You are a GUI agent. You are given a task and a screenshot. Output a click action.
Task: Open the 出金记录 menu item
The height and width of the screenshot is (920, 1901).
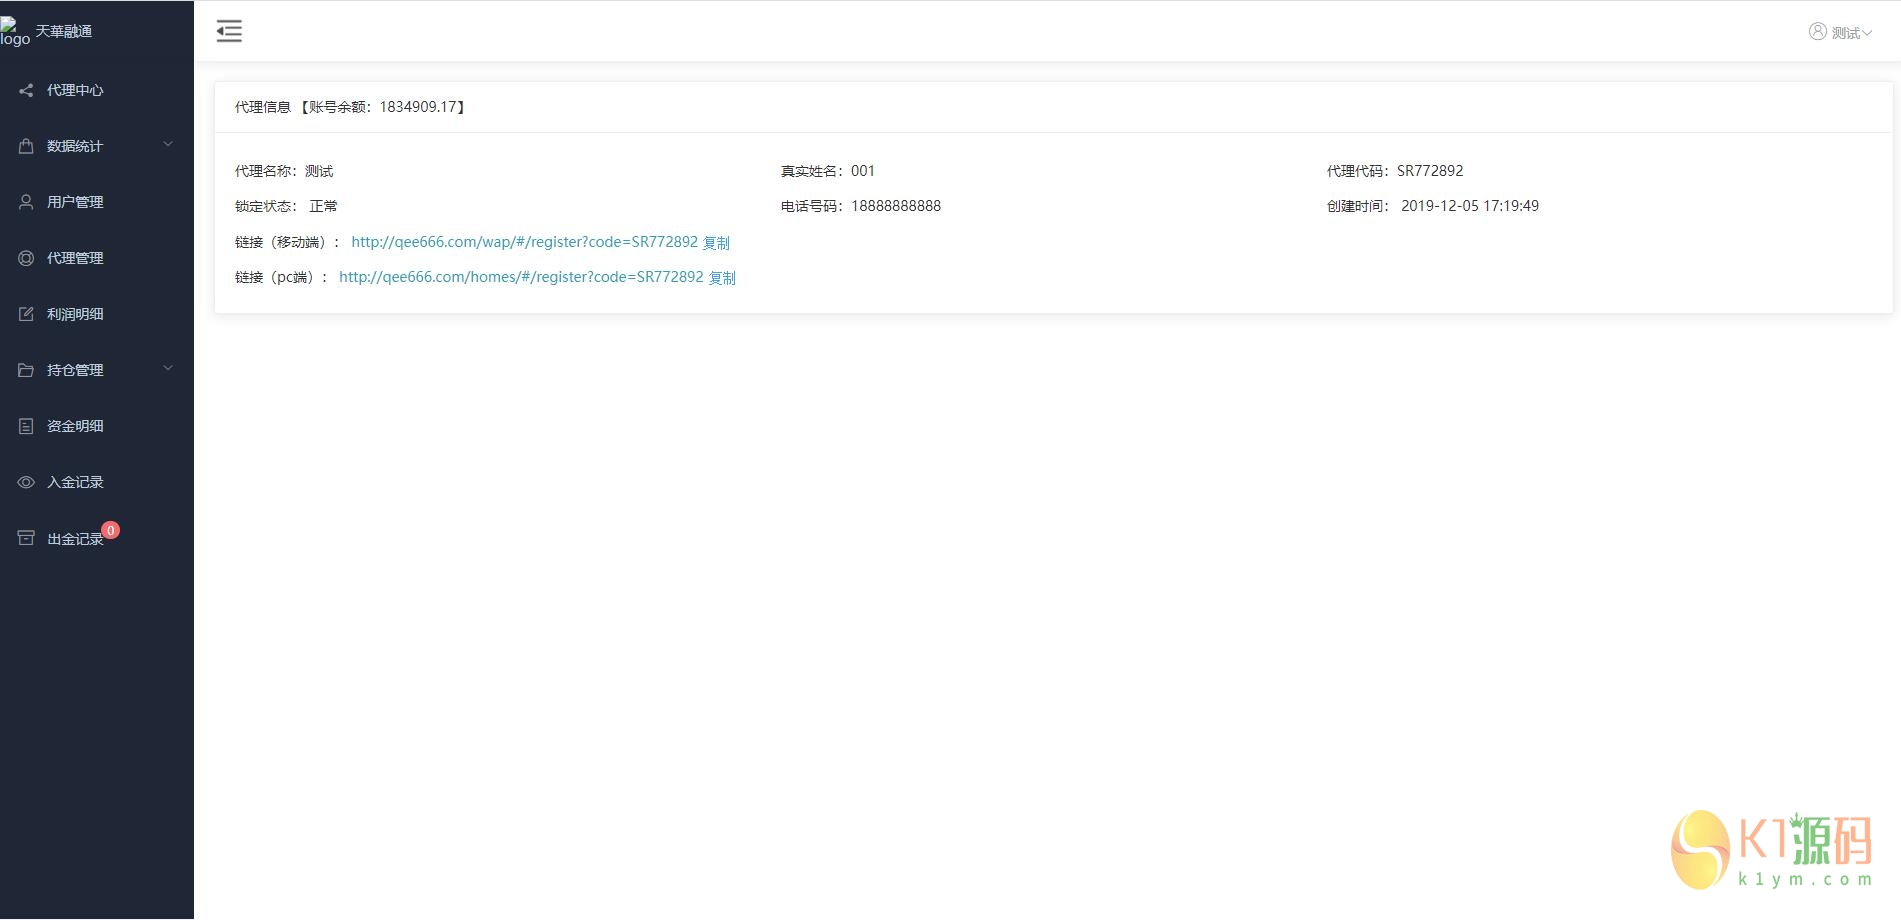pyautogui.click(x=97, y=538)
